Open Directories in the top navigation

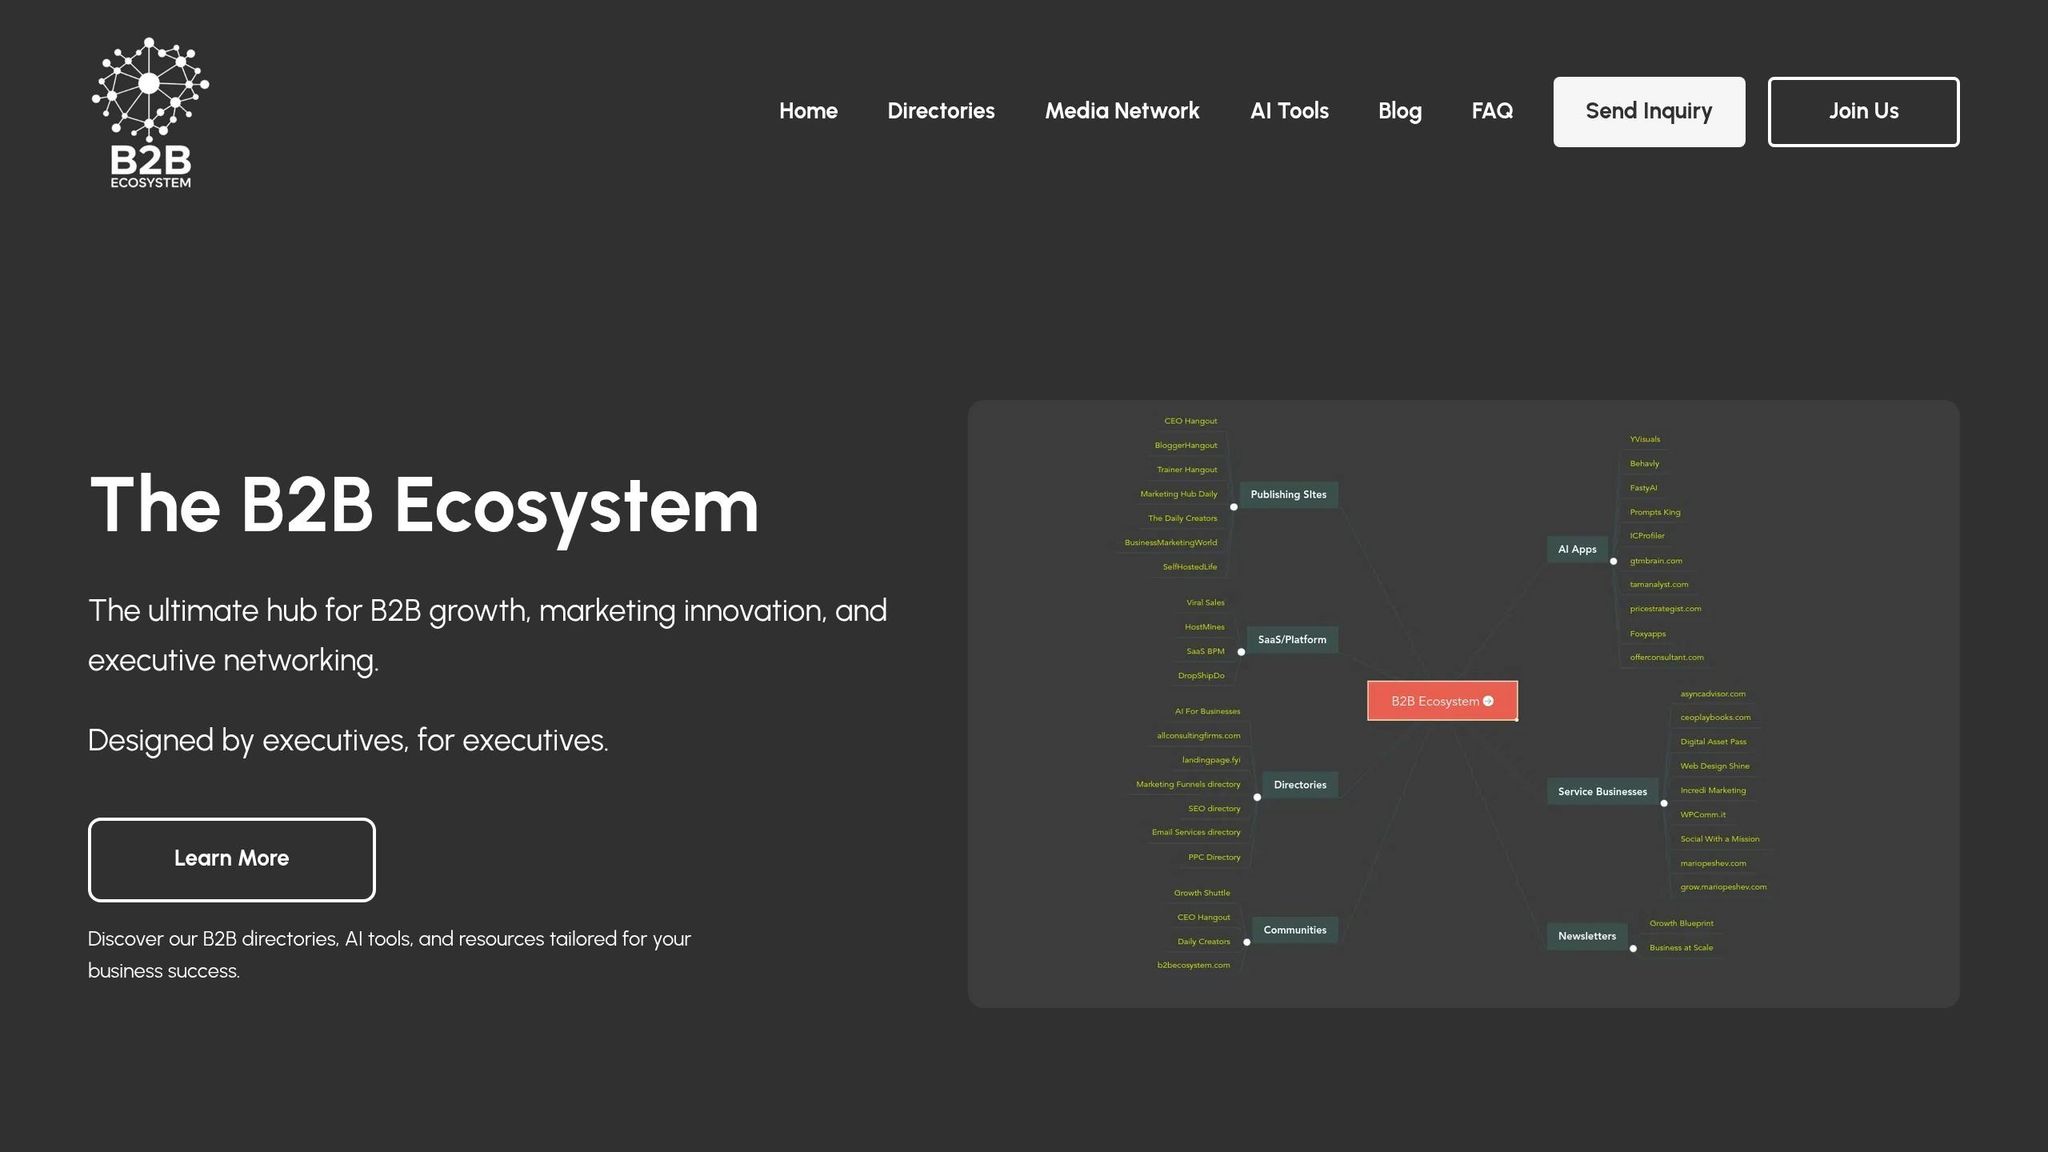(941, 111)
